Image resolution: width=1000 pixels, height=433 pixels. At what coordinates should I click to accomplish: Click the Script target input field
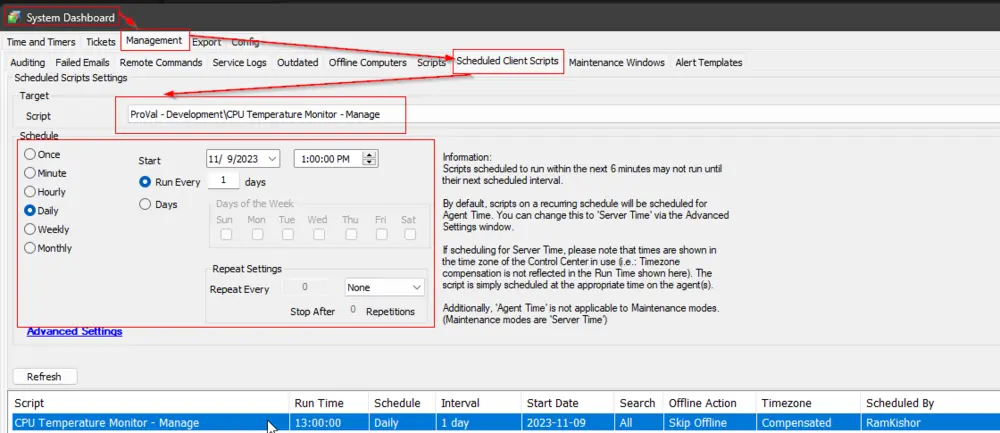[x=563, y=114]
